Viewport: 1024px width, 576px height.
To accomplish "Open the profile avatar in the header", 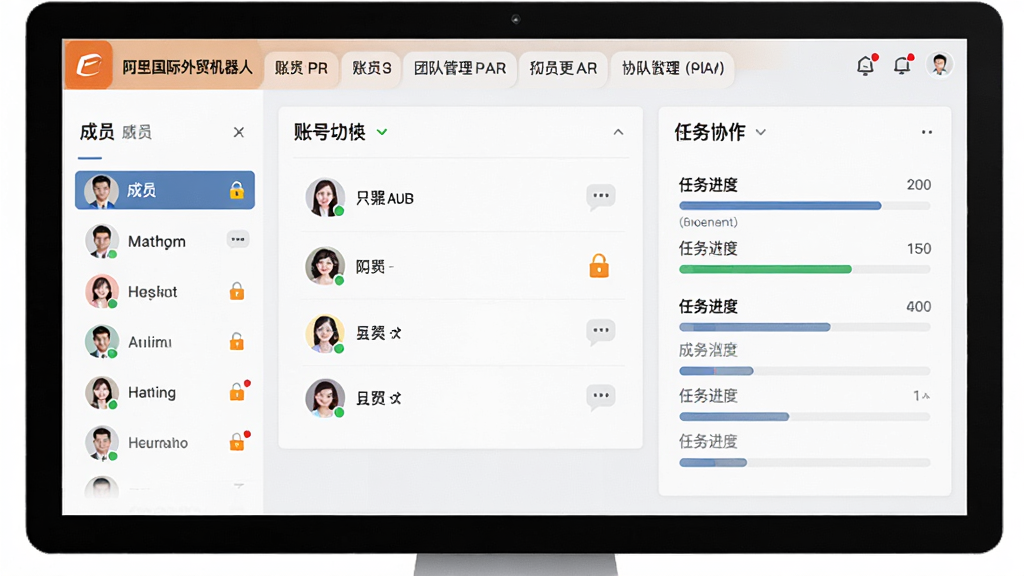I will coord(940,65).
